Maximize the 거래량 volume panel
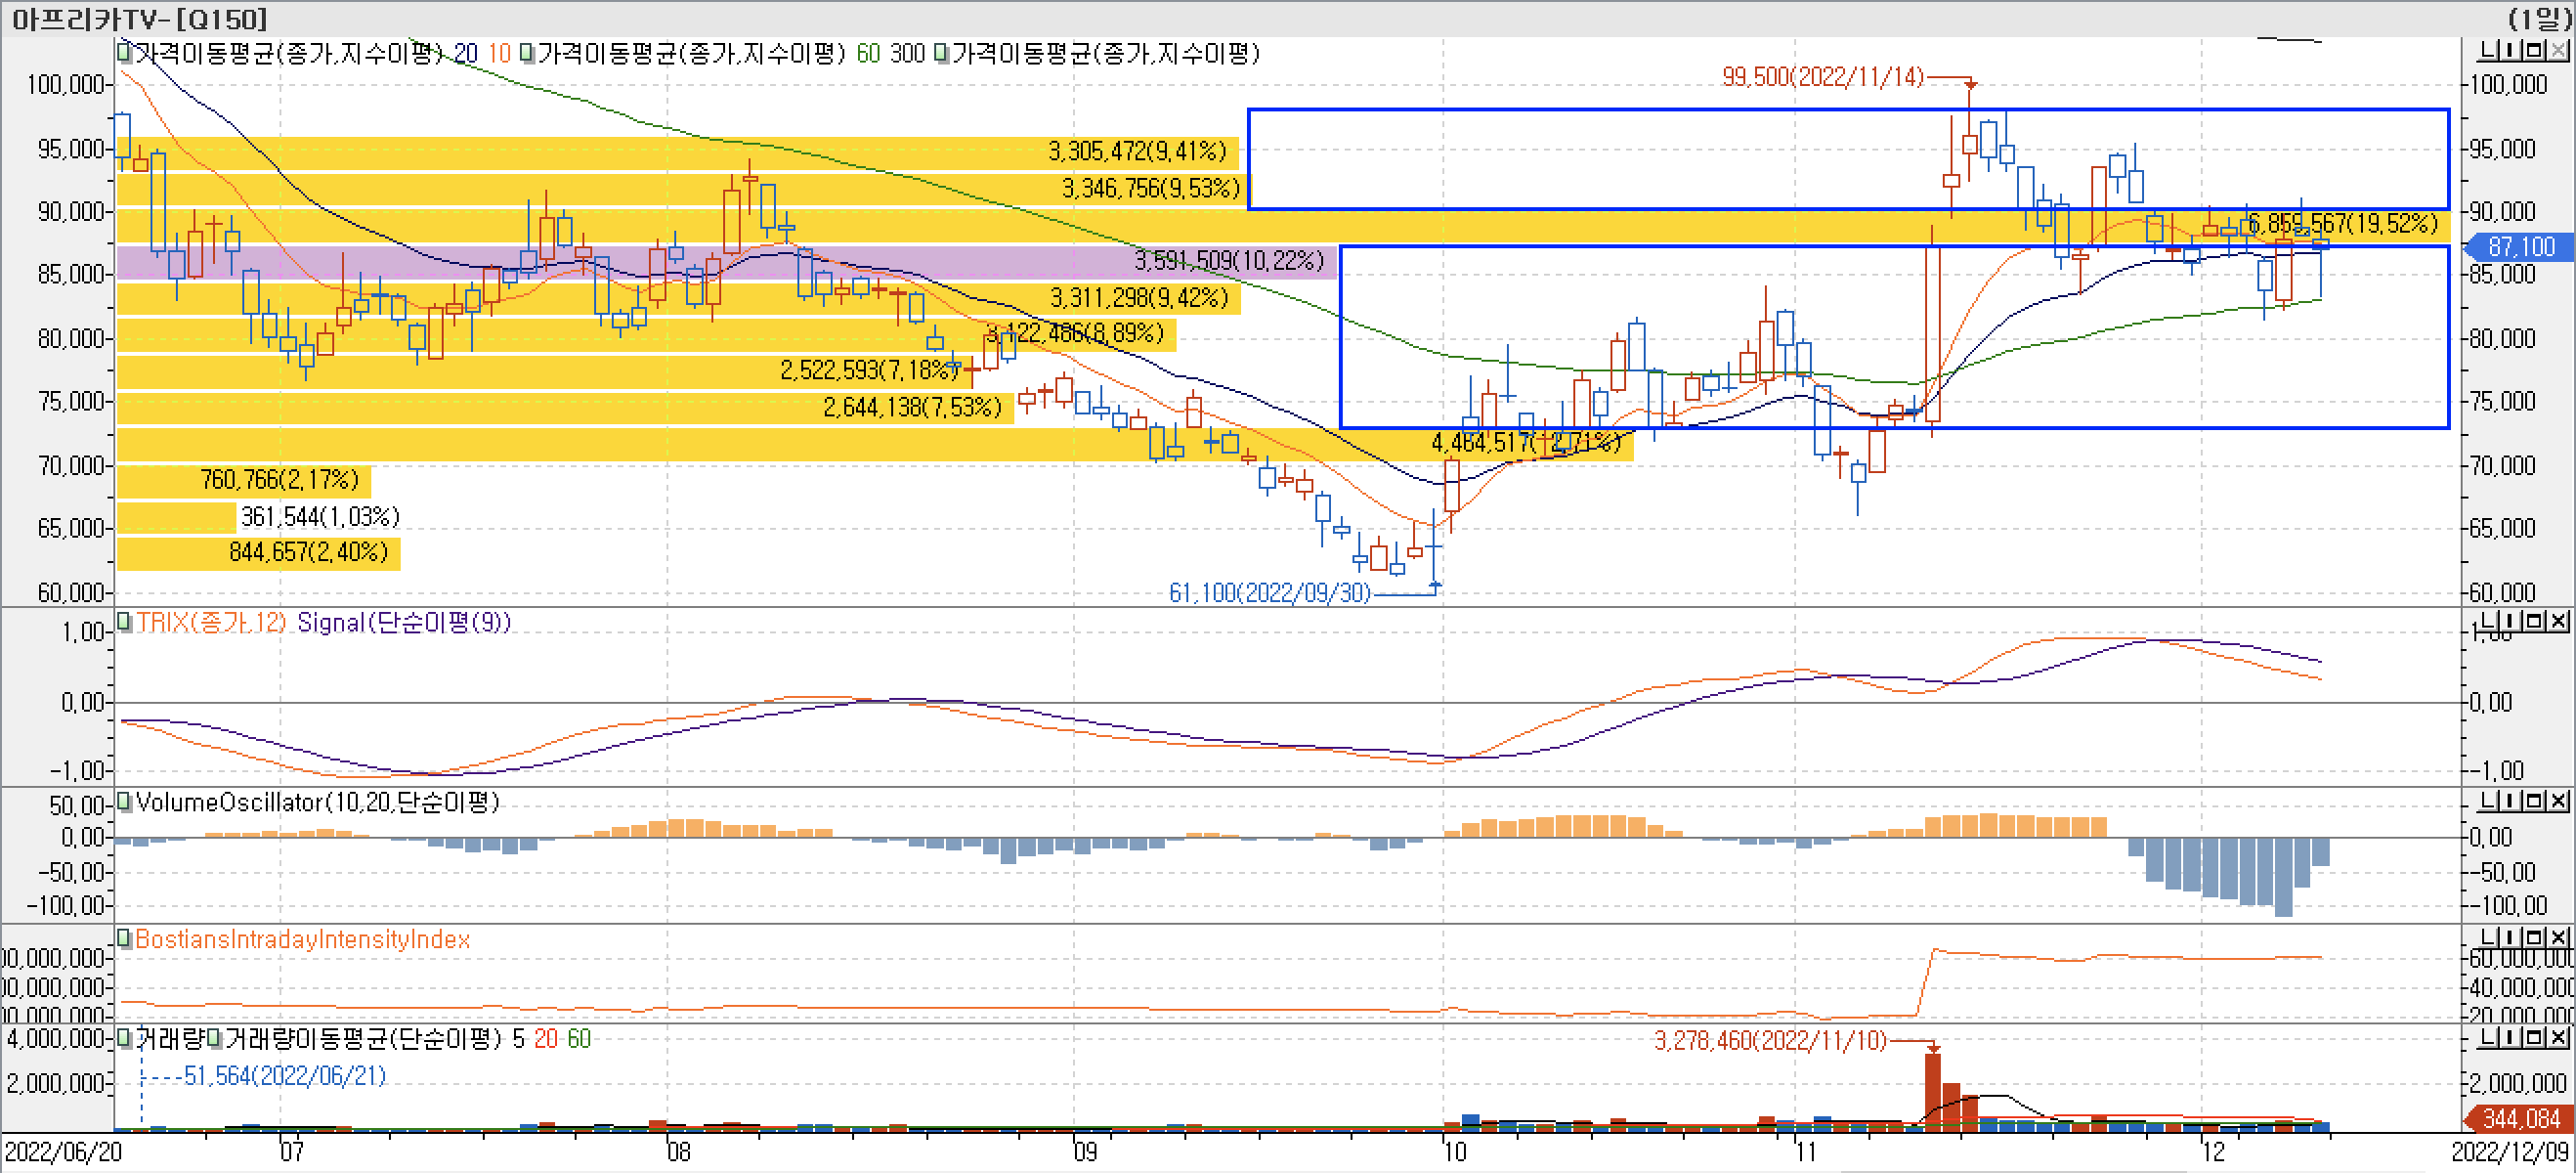The height and width of the screenshot is (1173, 2576). coord(2535,1037)
